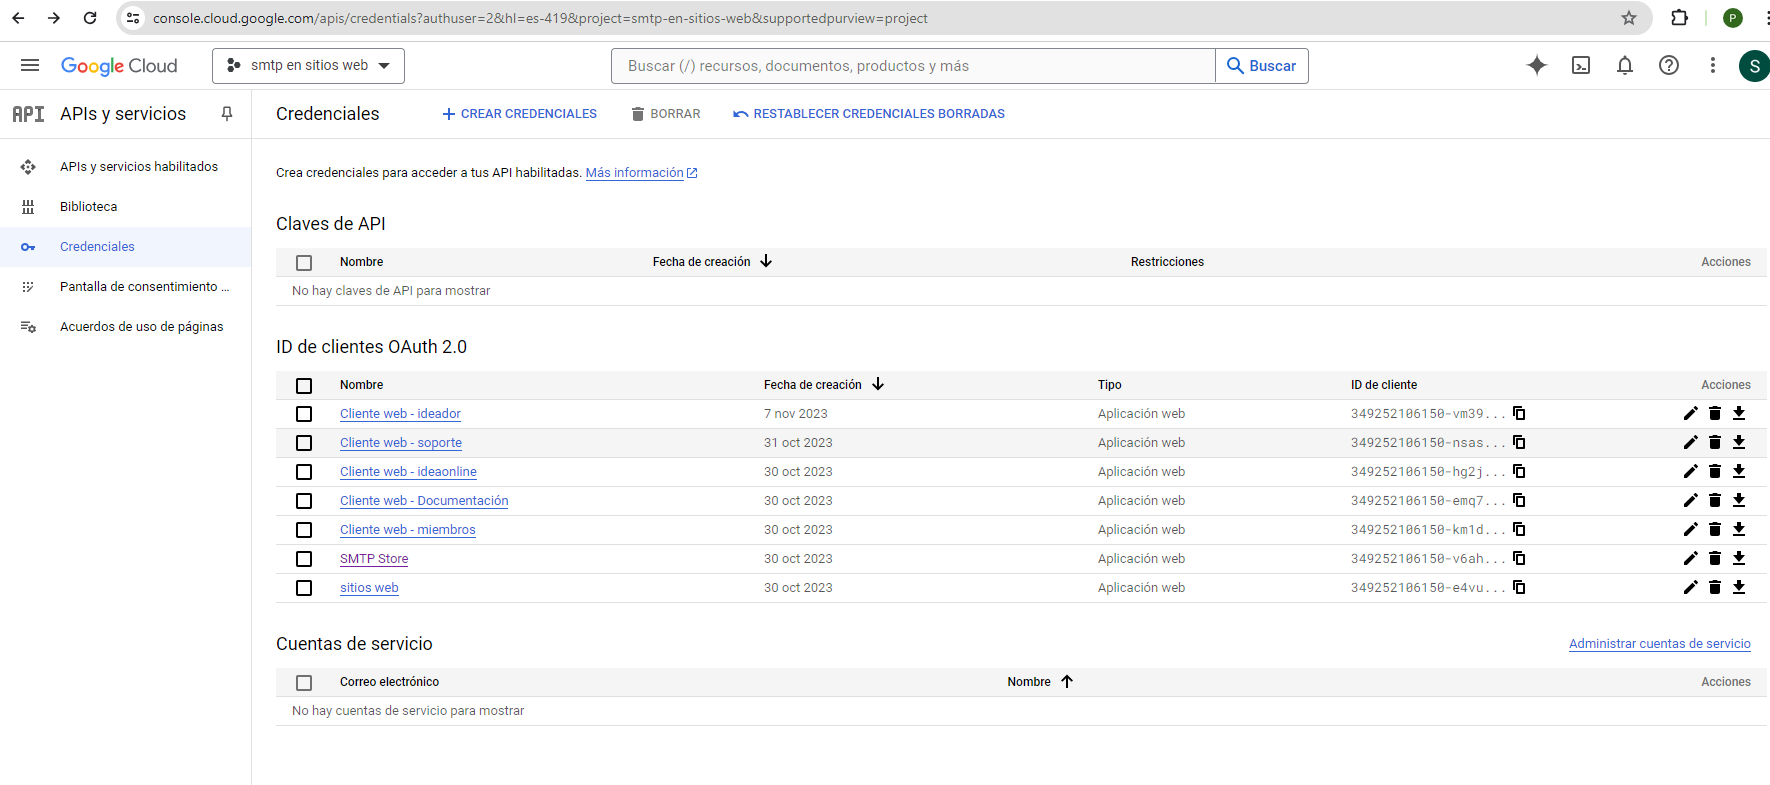
Task: Focus the Buscar recursos search field
Action: pyautogui.click(x=913, y=66)
